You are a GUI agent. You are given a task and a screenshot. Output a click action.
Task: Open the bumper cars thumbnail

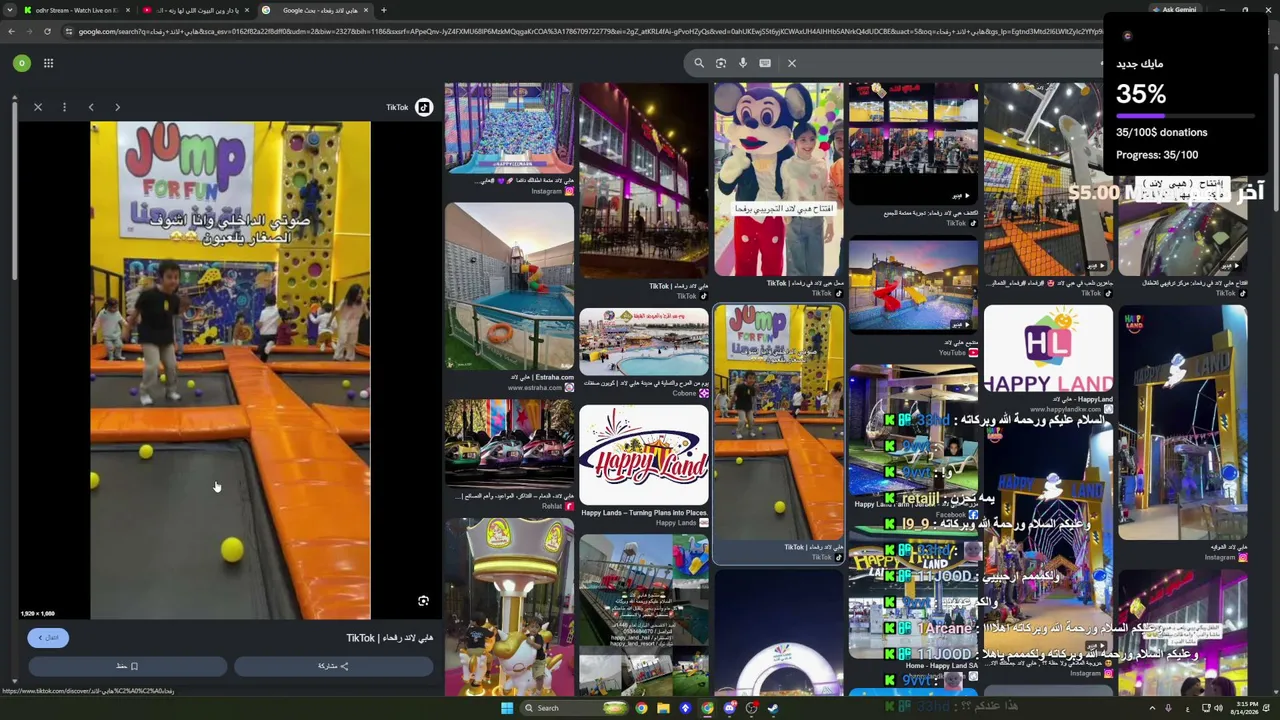click(x=509, y=445)
